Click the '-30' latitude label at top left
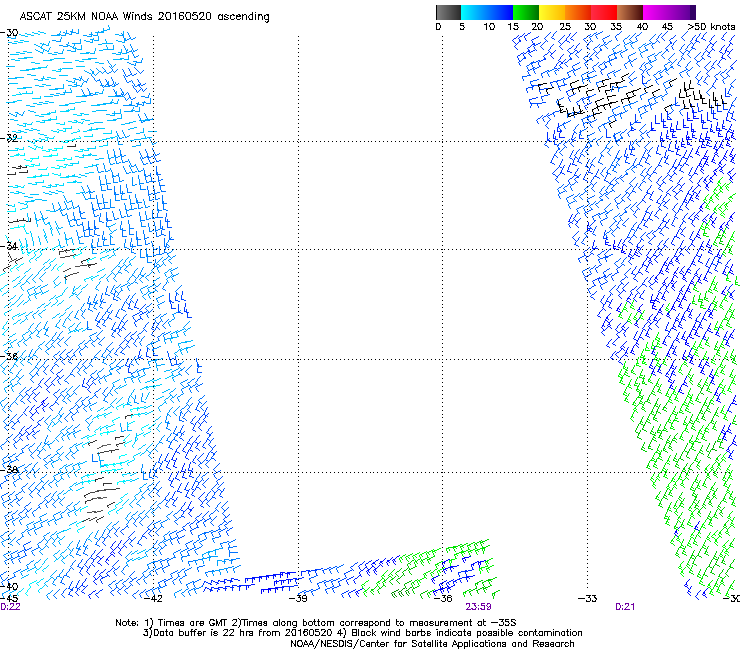 click(x=9, y=33)
